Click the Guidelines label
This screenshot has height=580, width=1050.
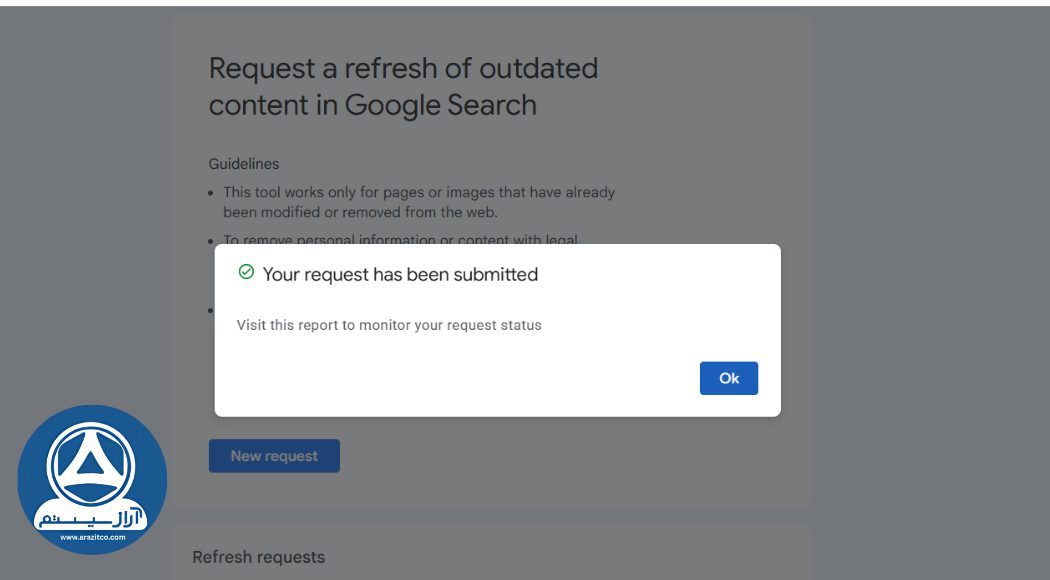[x=244, y=163]
